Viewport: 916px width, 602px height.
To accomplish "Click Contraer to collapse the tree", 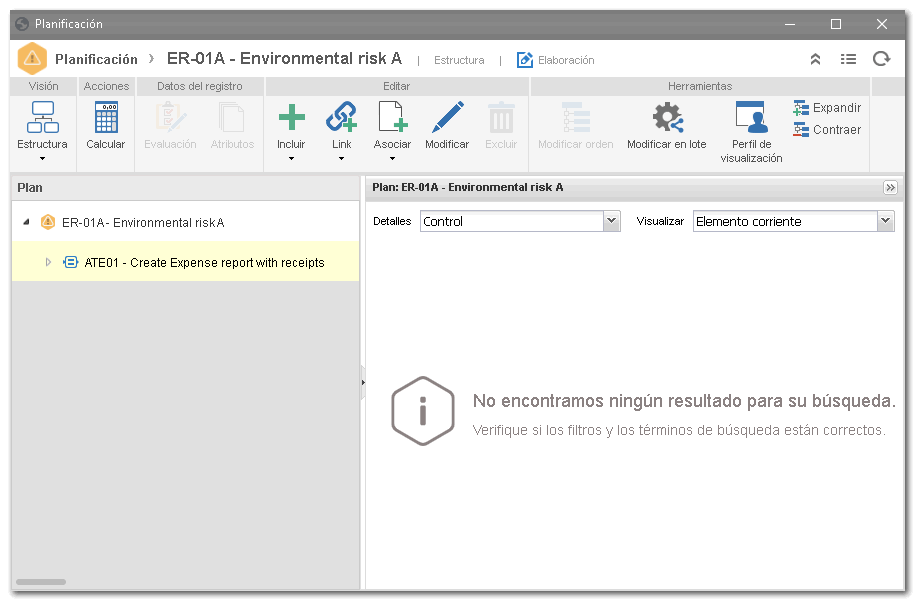I will click(827, 130).
